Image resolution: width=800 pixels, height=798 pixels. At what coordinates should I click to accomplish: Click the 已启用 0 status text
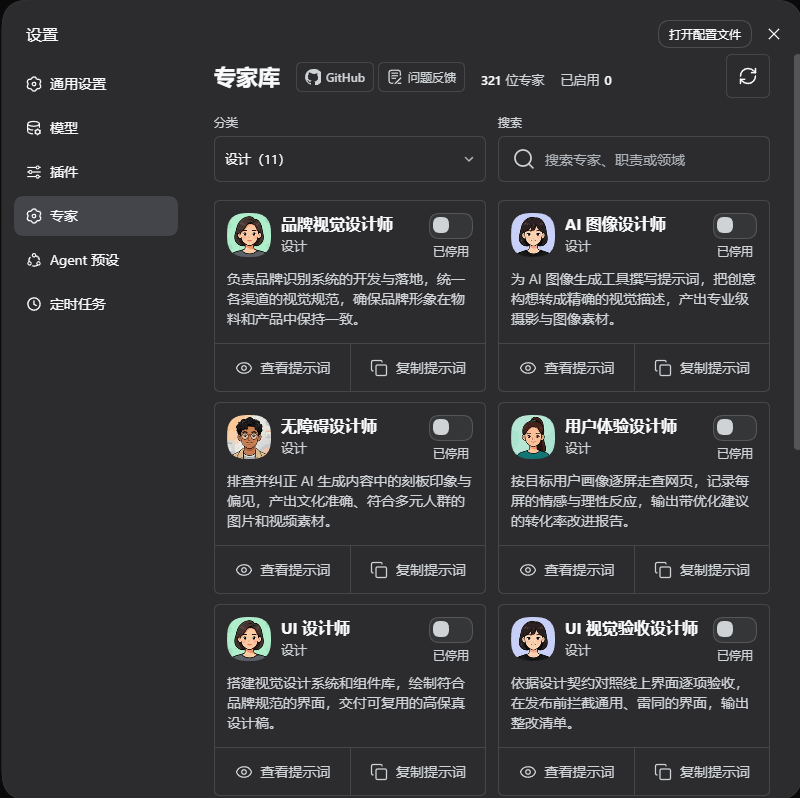click(x=586, y=81)
